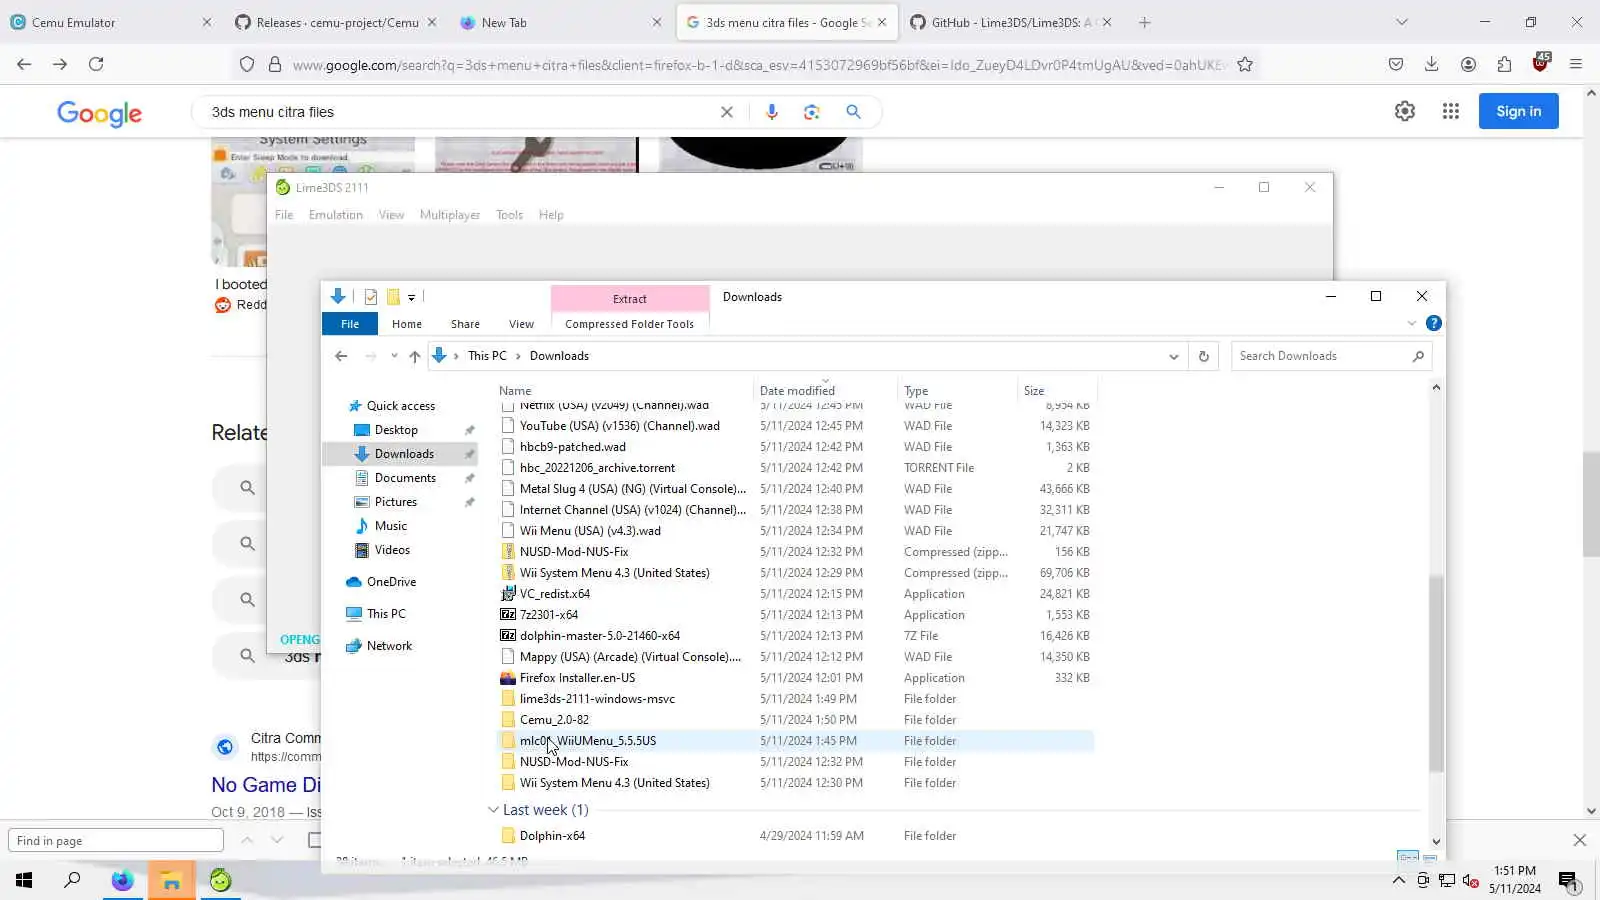The width and height of the screenshot is (1600, 900).
Task: Open the Emulation menu in Lime3DS
Action: tap(336, 215)
